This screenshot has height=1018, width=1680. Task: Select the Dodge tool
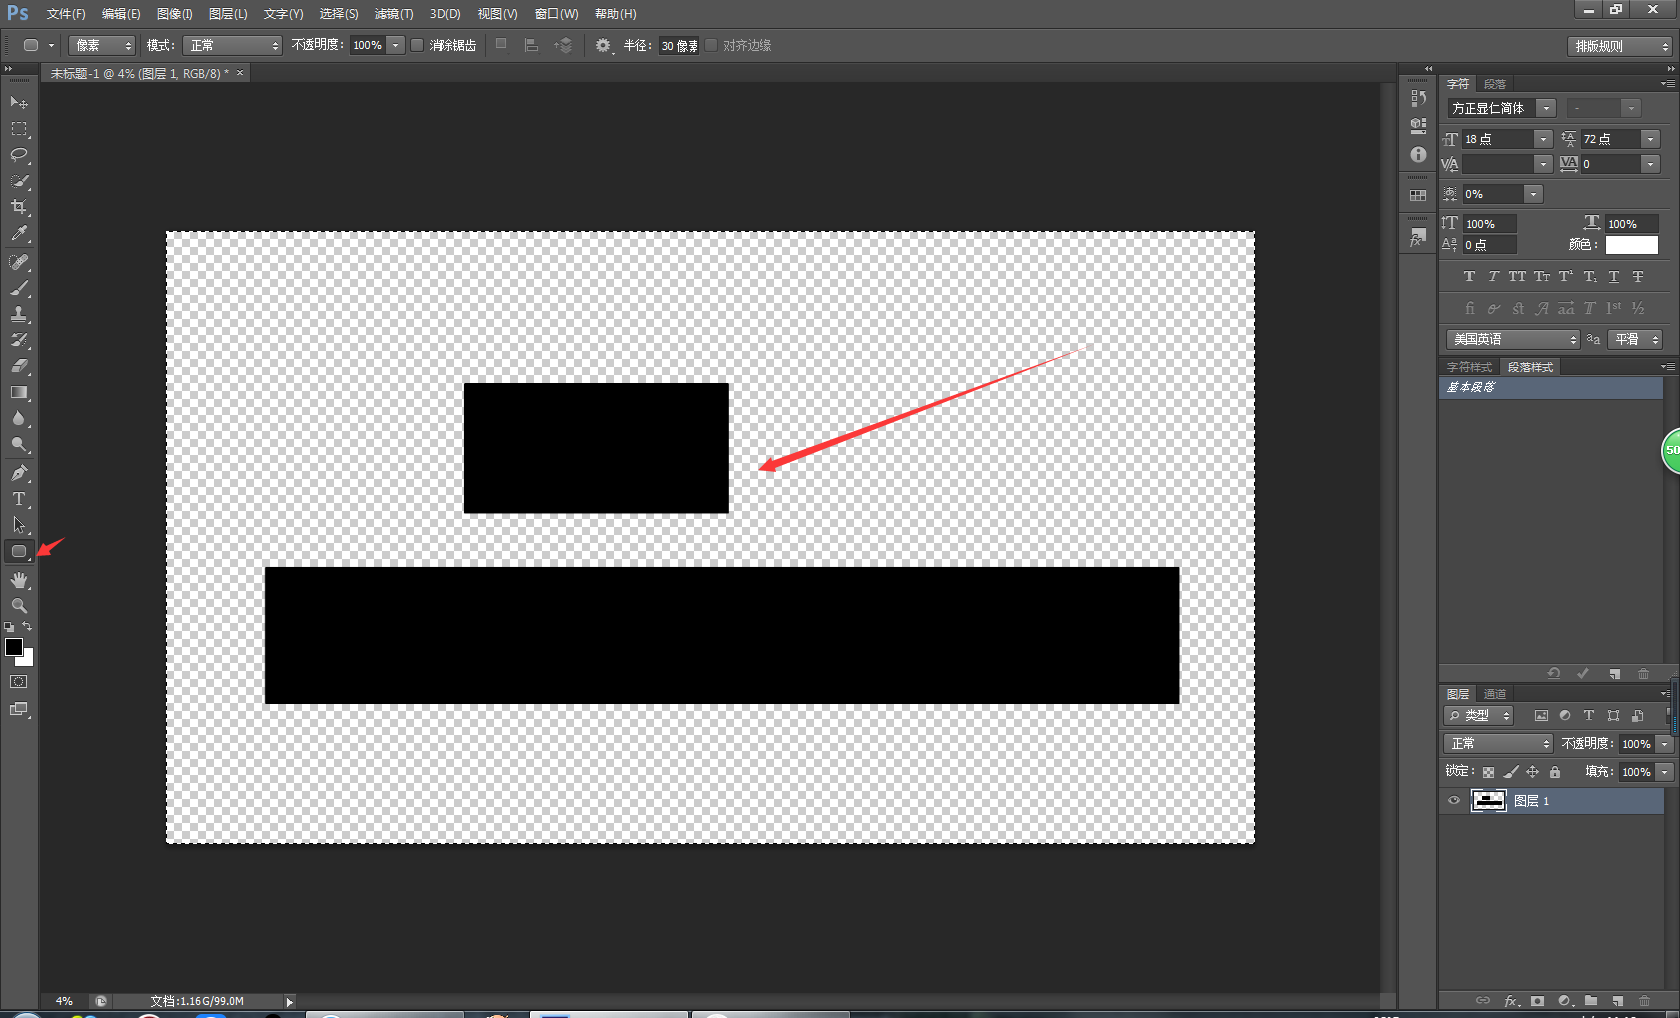[19, 445]
